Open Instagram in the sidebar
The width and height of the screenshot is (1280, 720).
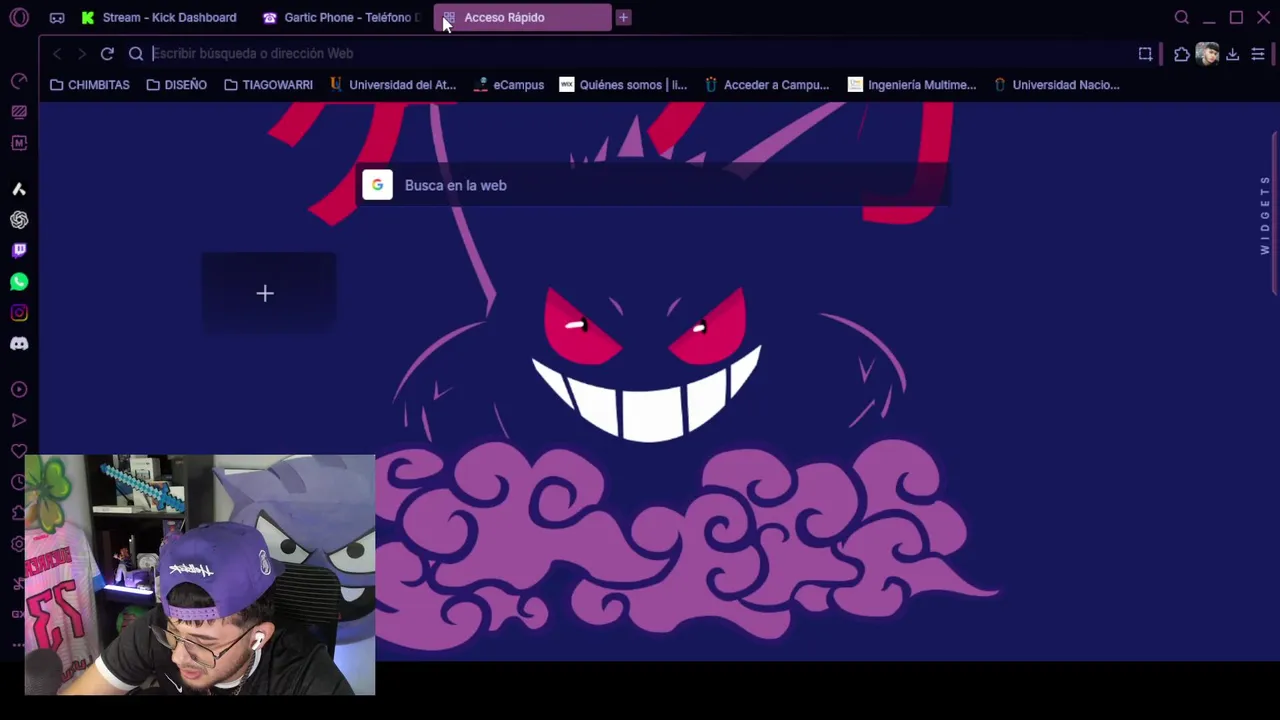coord(19,313)
